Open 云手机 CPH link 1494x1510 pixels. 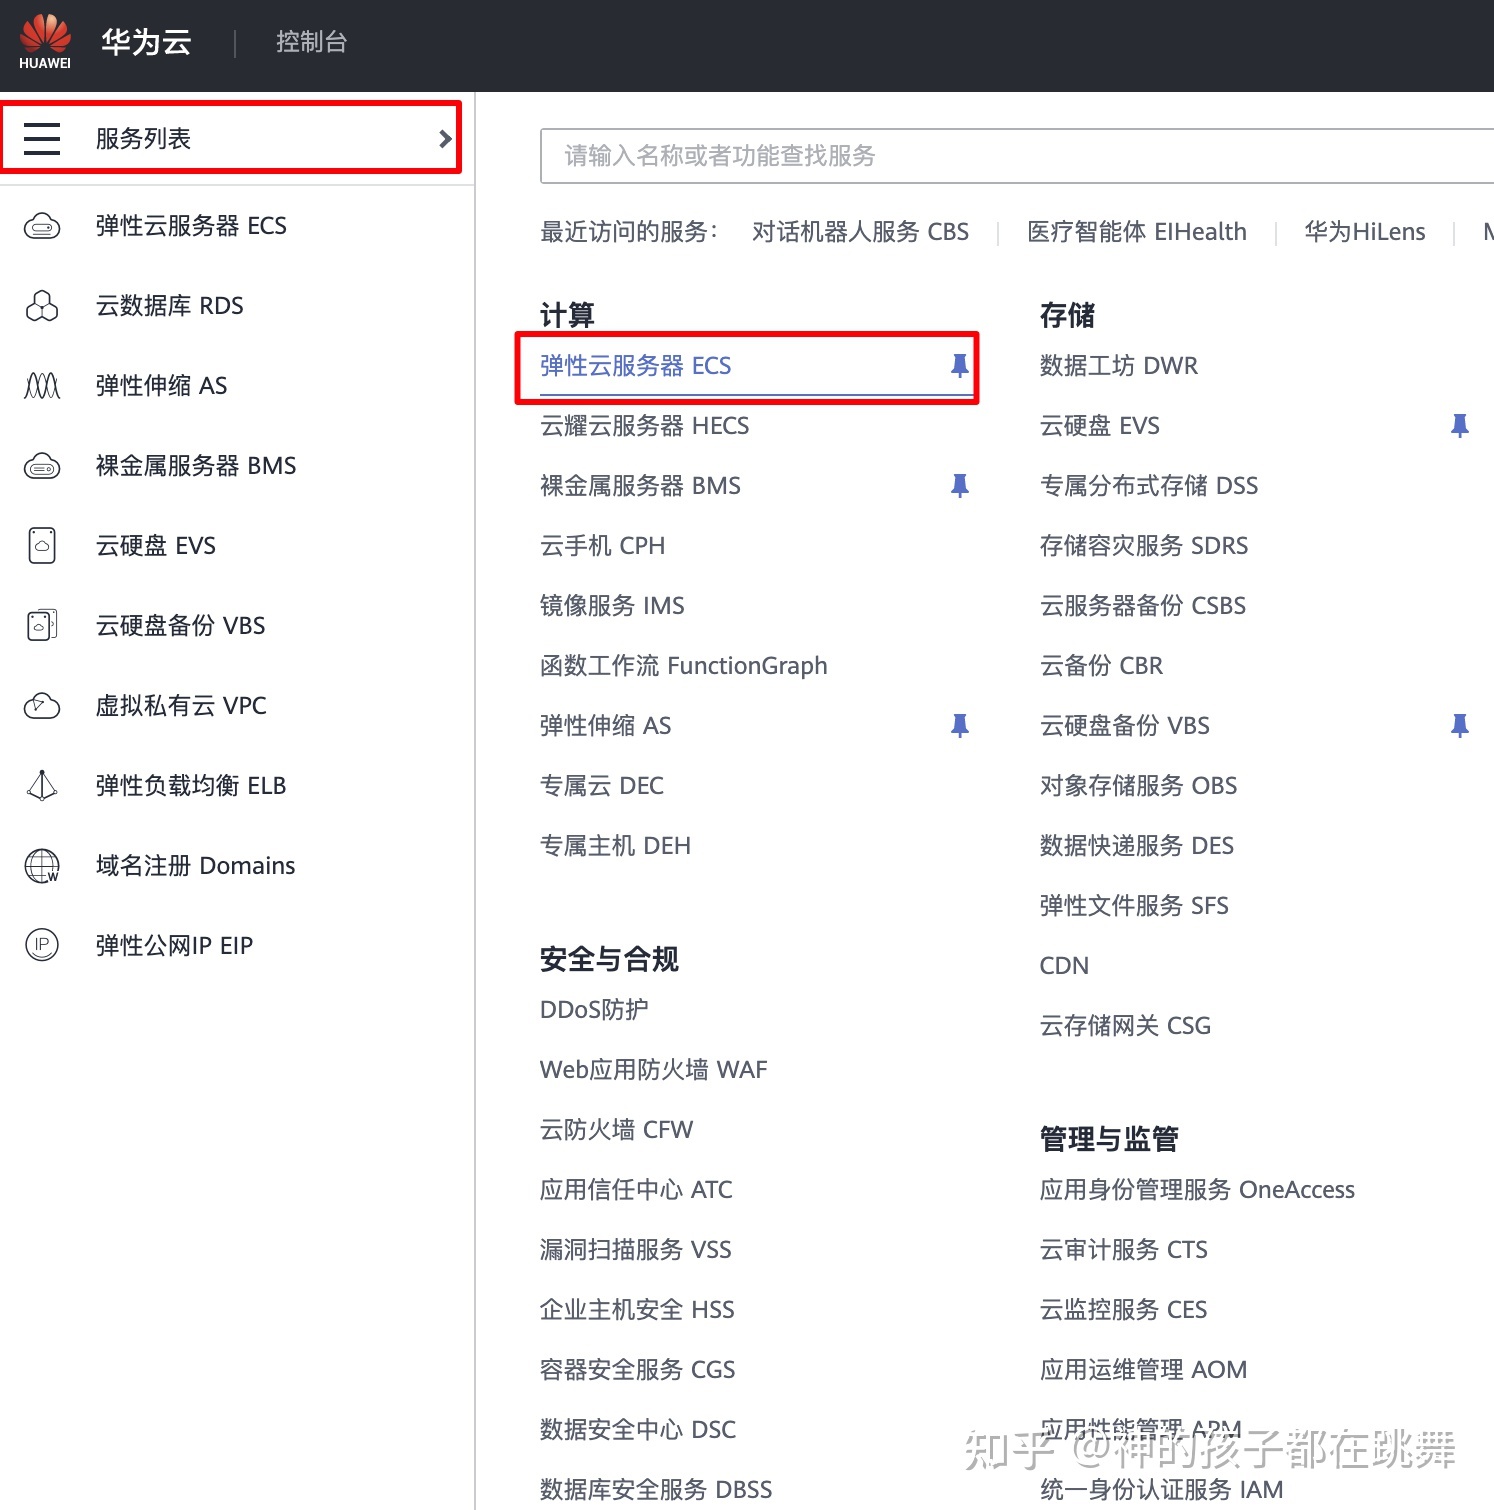603,546
